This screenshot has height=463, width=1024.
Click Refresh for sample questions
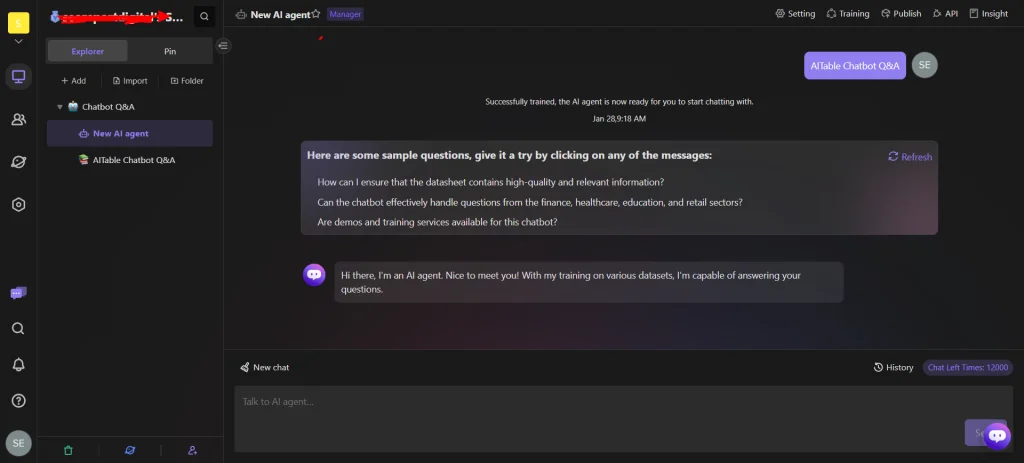coord(910,157)
